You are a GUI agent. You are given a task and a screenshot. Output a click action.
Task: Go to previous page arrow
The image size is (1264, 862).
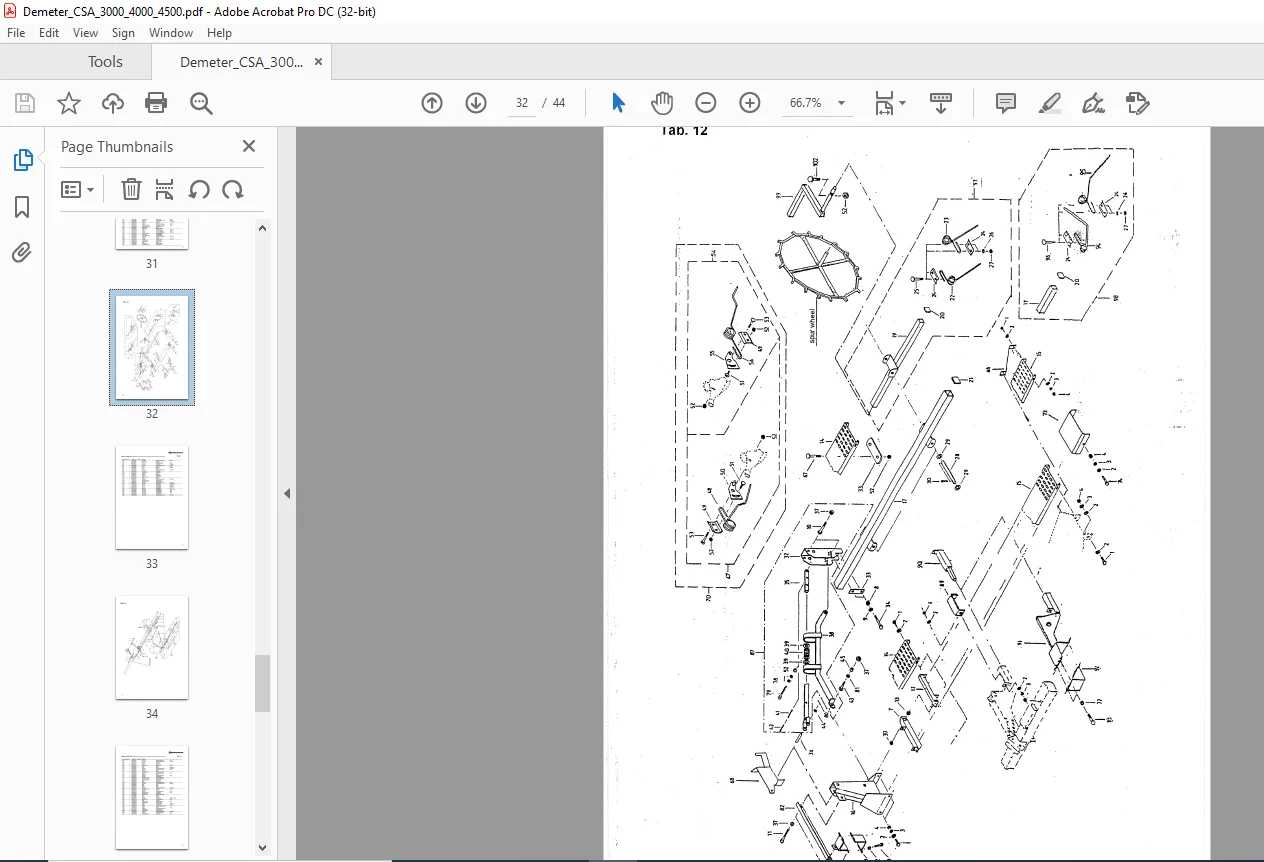[432, 103]
